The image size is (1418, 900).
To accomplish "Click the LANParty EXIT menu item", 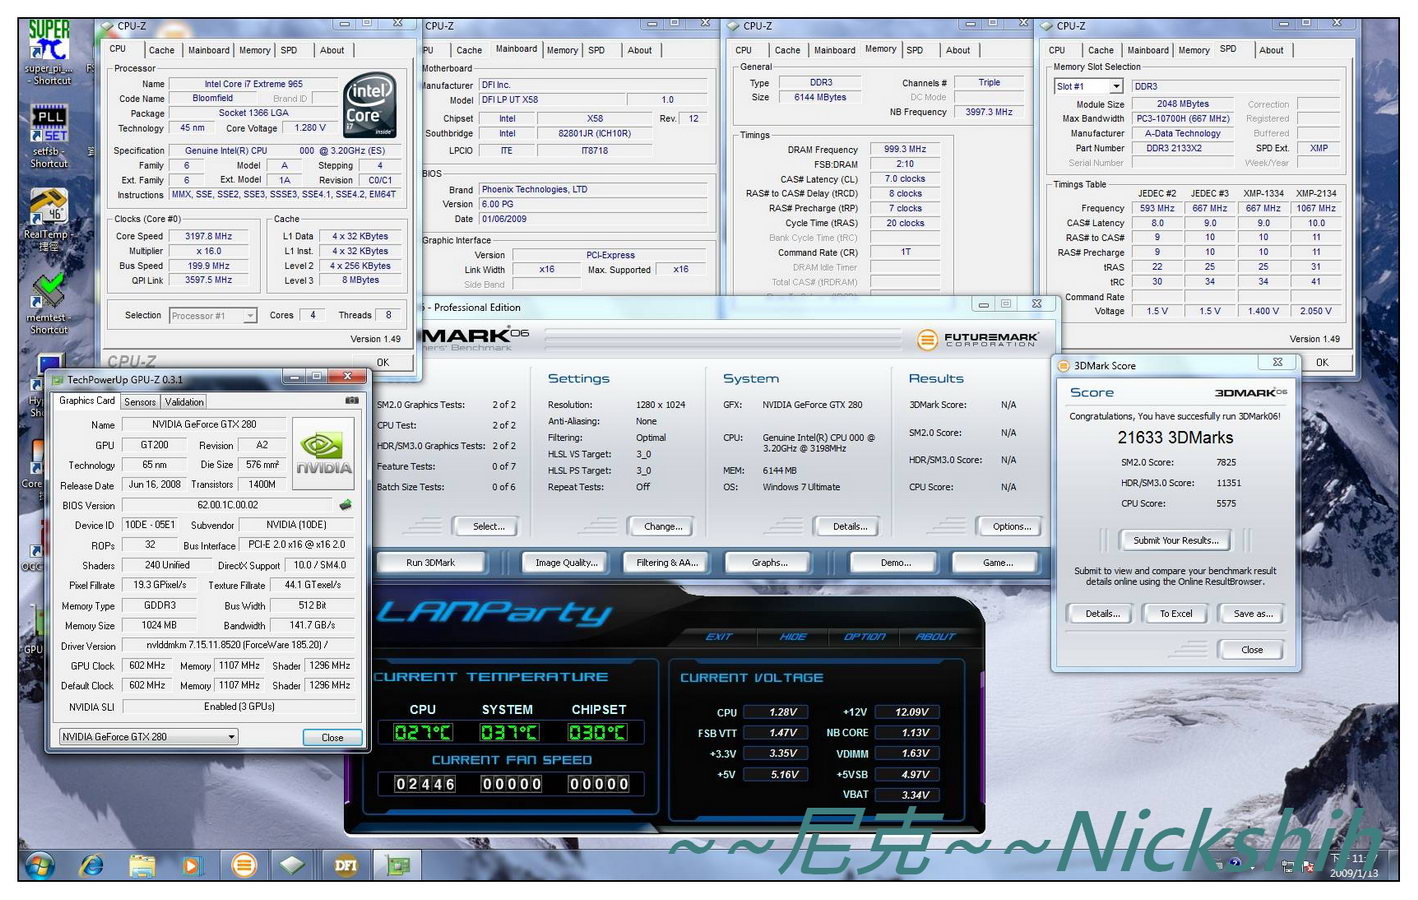I will pos(719,636).
